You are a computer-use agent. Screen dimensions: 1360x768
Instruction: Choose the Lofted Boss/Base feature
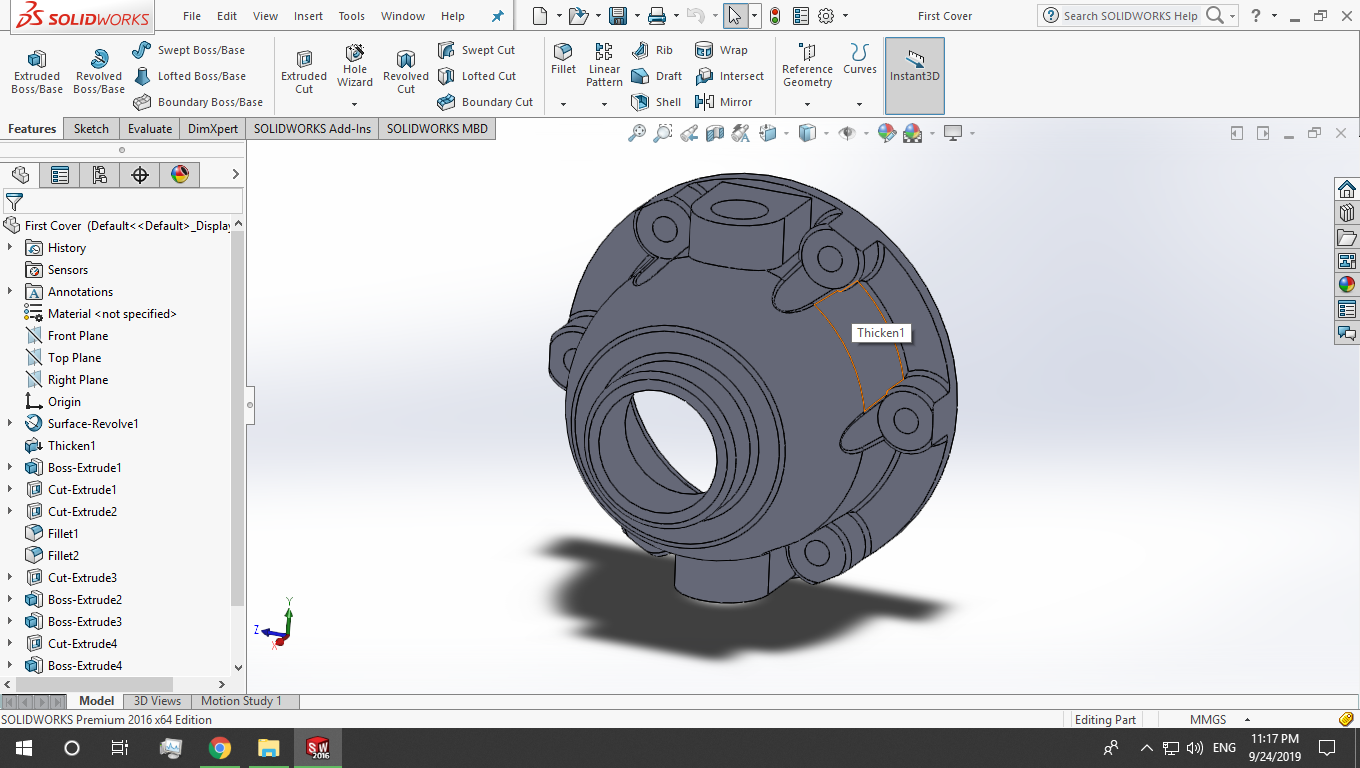pyautogui.click(x=189, y=76)
